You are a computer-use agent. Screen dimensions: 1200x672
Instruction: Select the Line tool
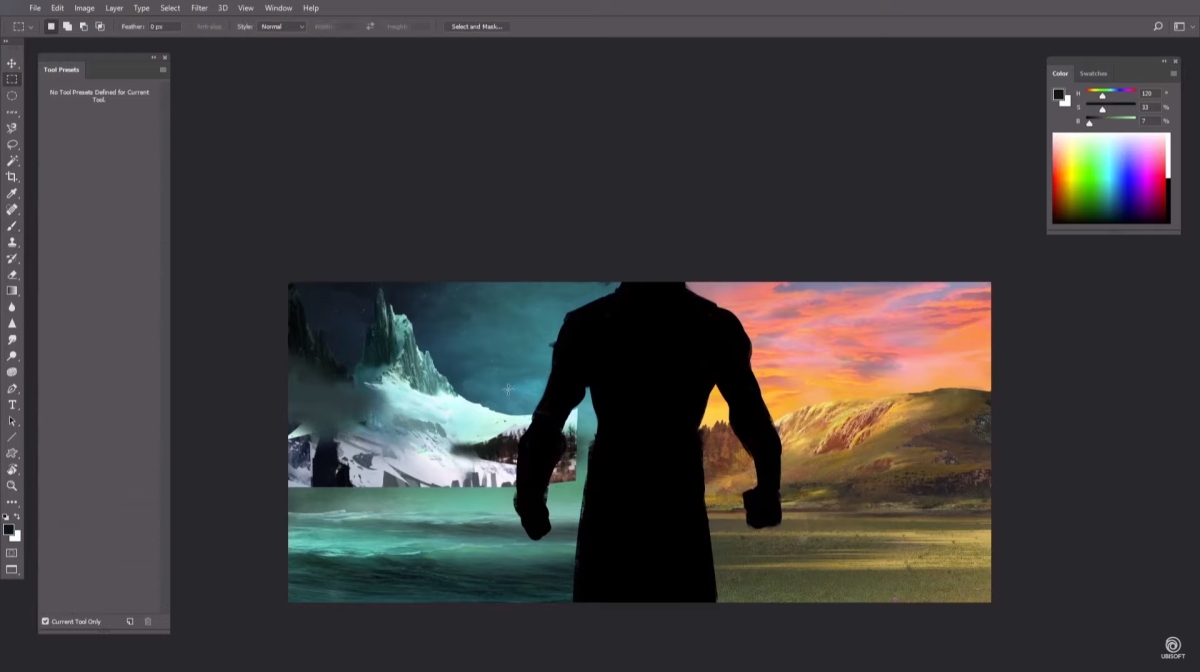(x=12, y=437)
